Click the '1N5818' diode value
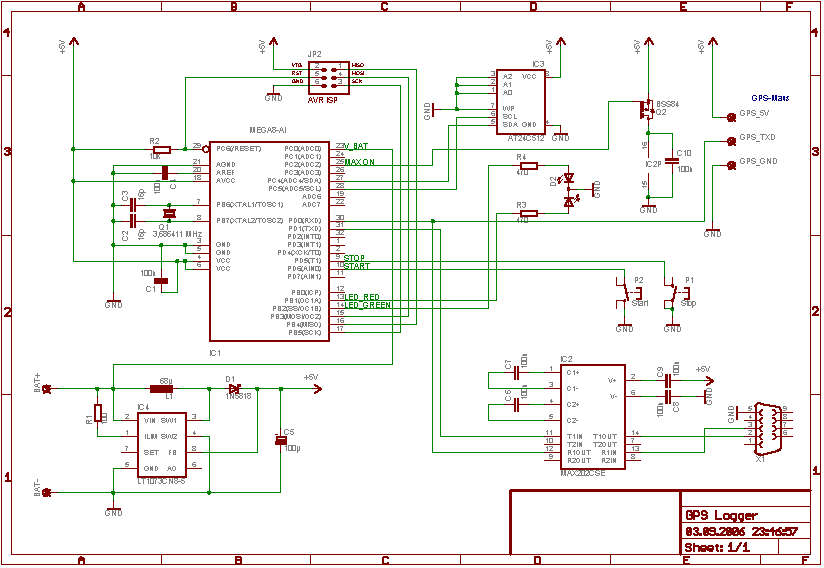The width and height of the screenshot is (824, 568). point(239,396)
